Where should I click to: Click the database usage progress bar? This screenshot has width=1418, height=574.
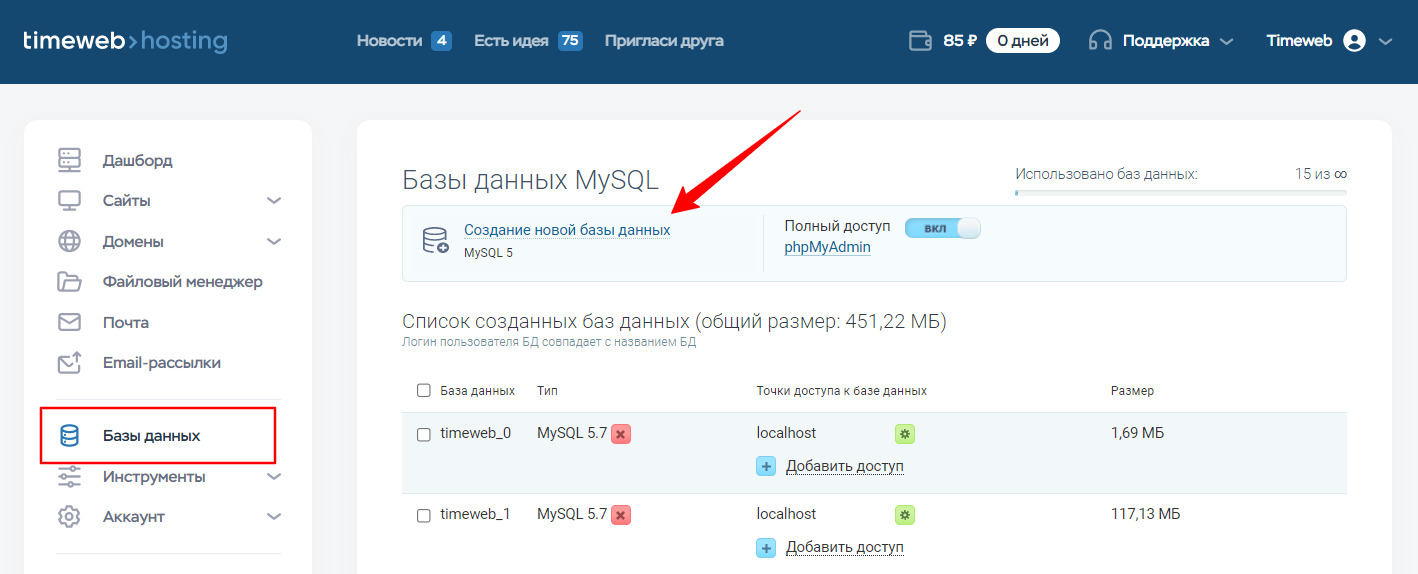[1181, 192]
